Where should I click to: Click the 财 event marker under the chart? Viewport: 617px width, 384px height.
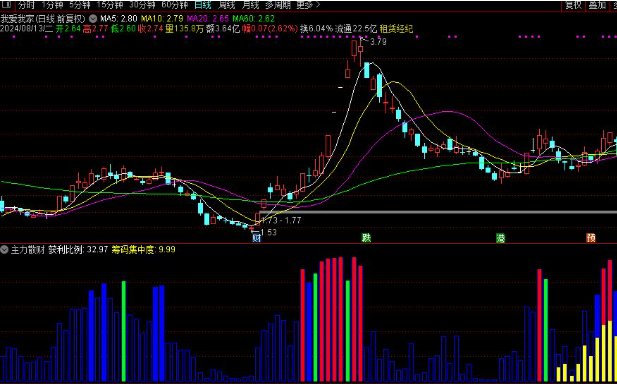[257, 238]
